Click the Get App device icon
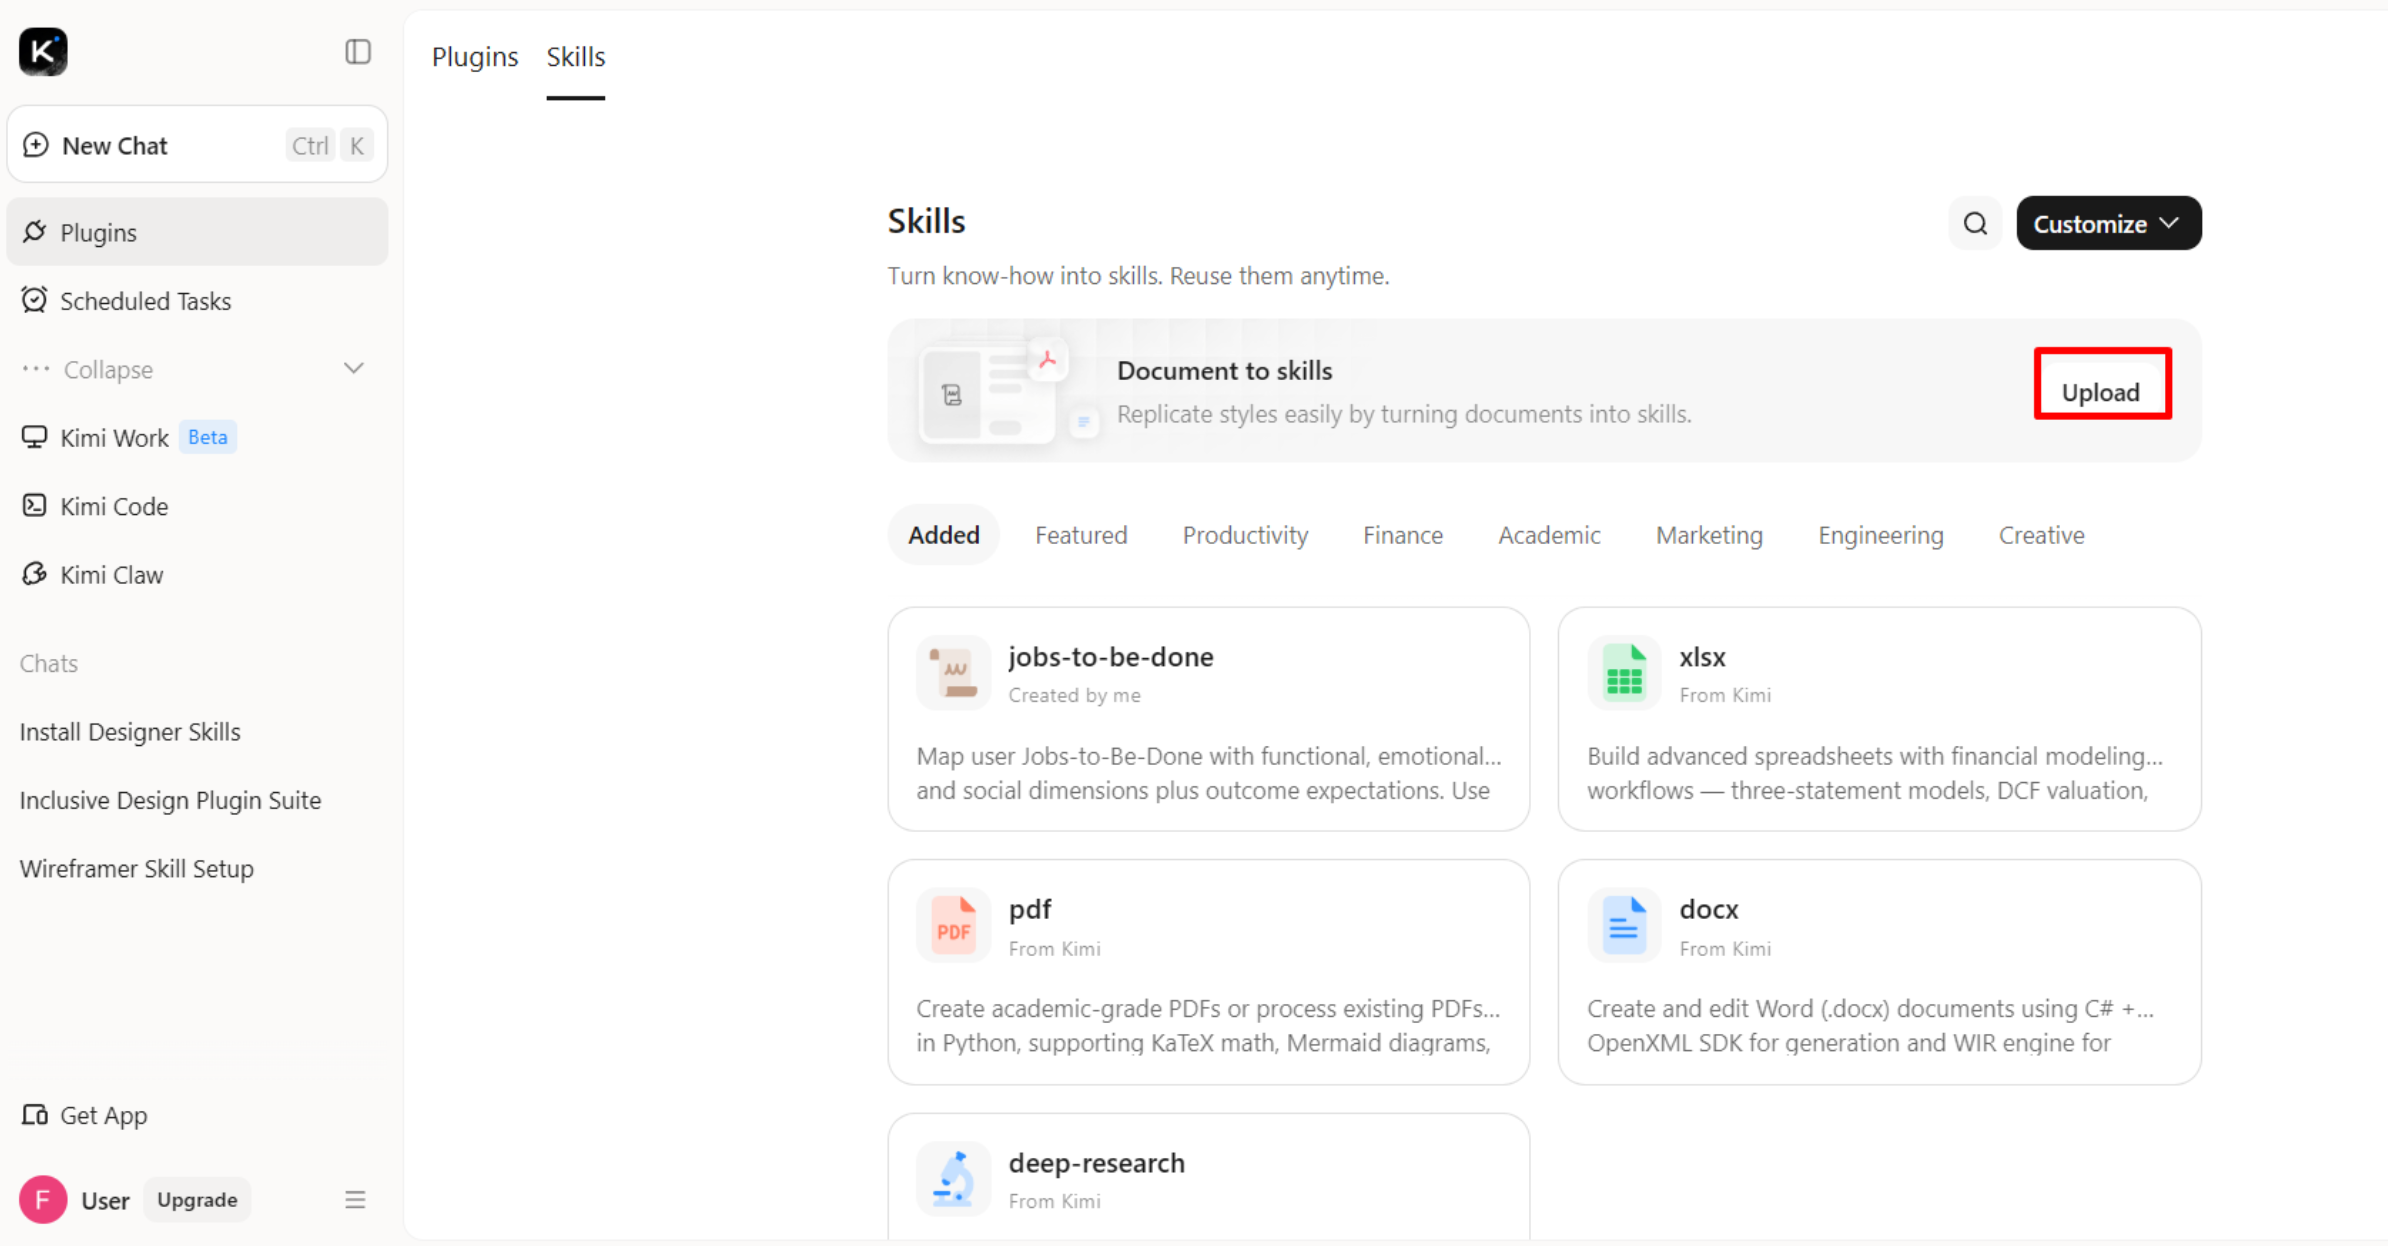The image size is (2388, 1246). click(x=35, y=1114)
